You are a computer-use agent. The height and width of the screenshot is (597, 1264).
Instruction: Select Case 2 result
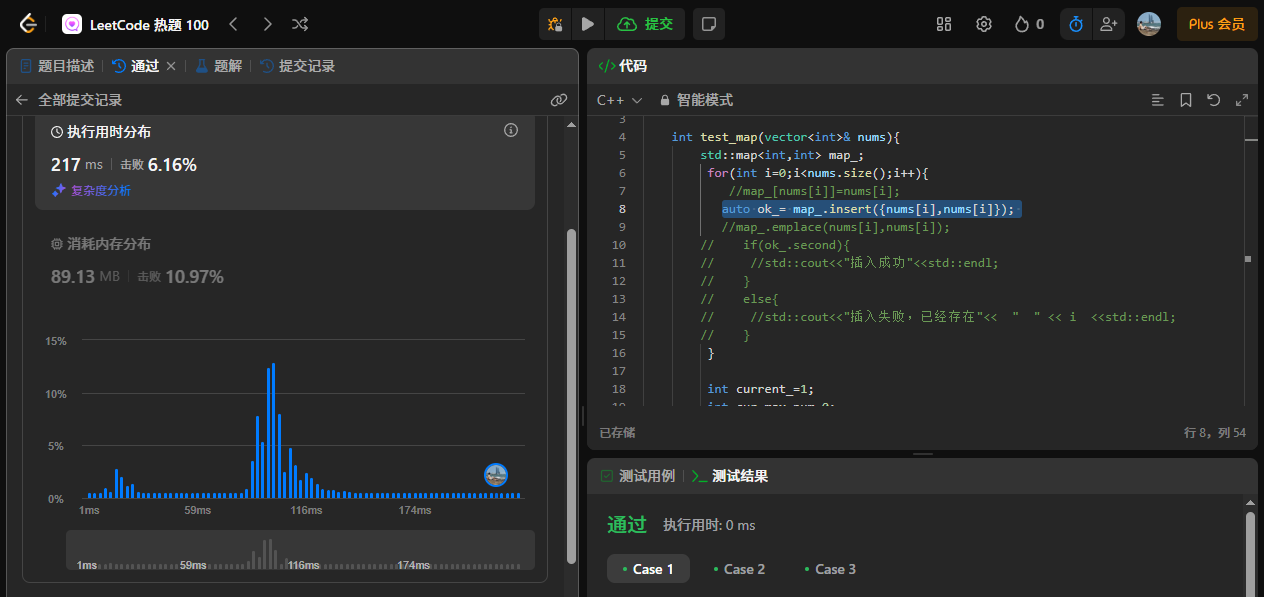[x=739, y=569]
